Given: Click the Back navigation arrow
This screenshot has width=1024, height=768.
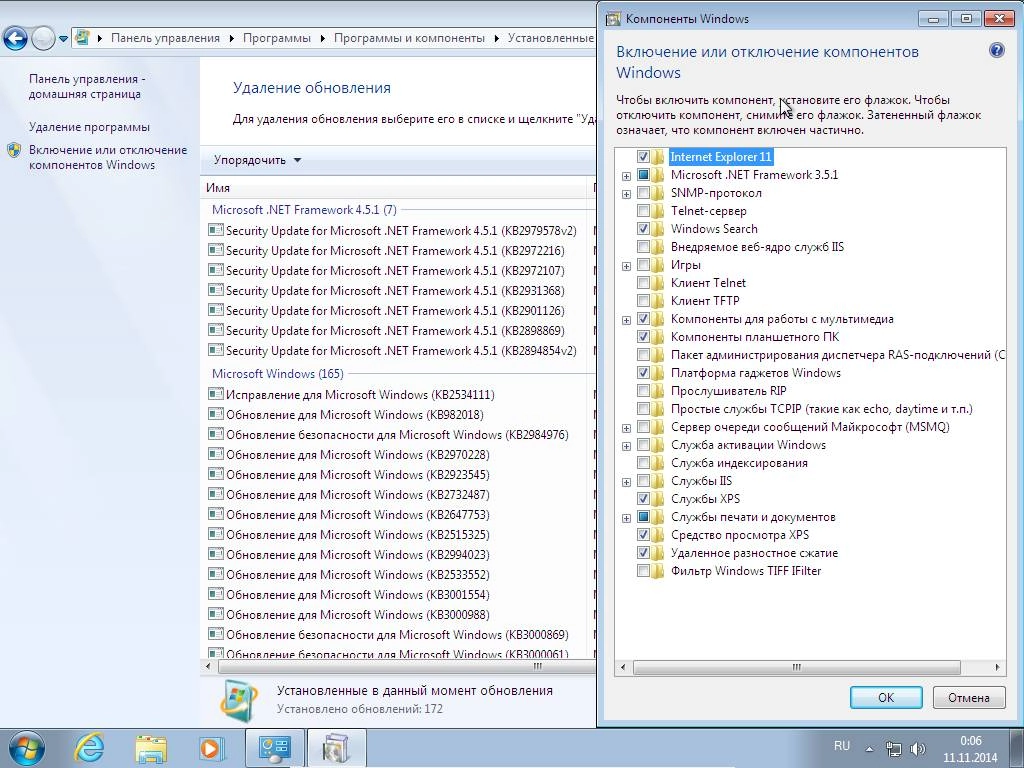Looking at the screenshot, I should tap(16, 39).
